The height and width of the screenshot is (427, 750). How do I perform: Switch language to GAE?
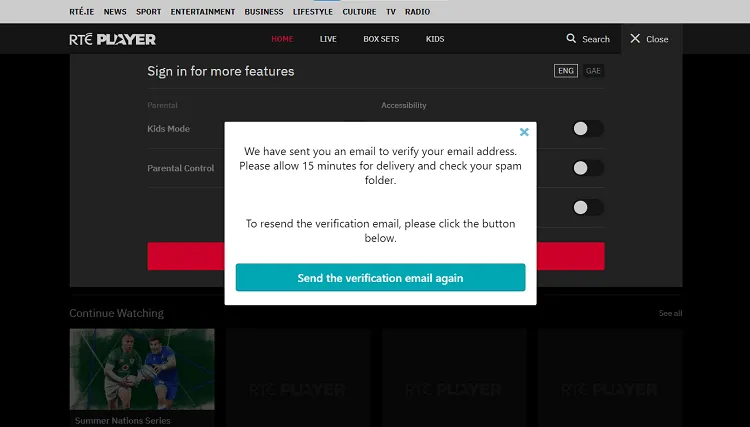click(x=593, y=71)
